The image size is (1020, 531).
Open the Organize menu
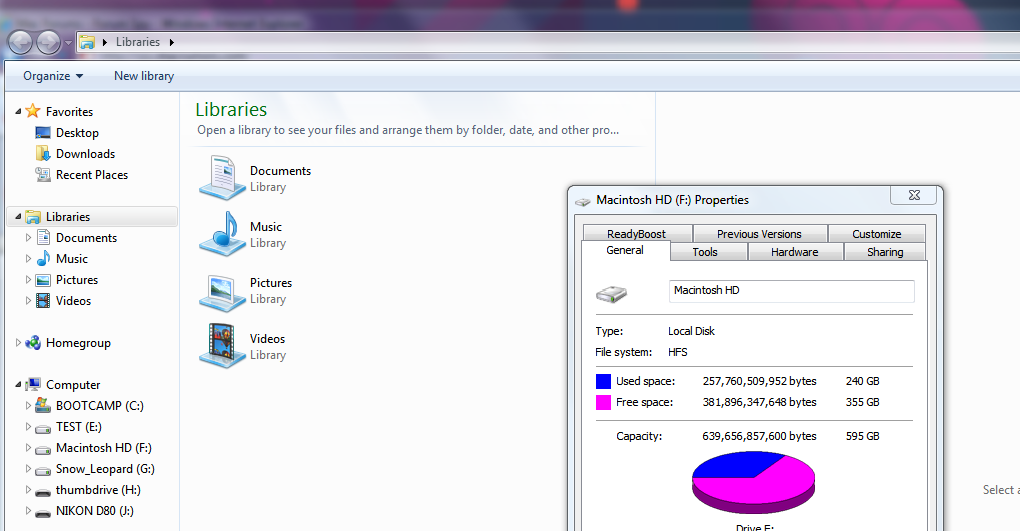point(53,76)
